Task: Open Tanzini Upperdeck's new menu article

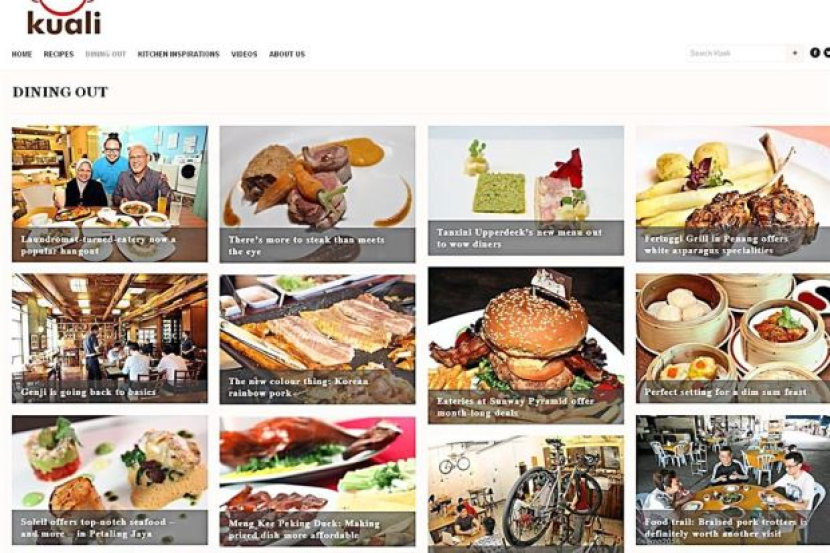Action: click(526, 191)
